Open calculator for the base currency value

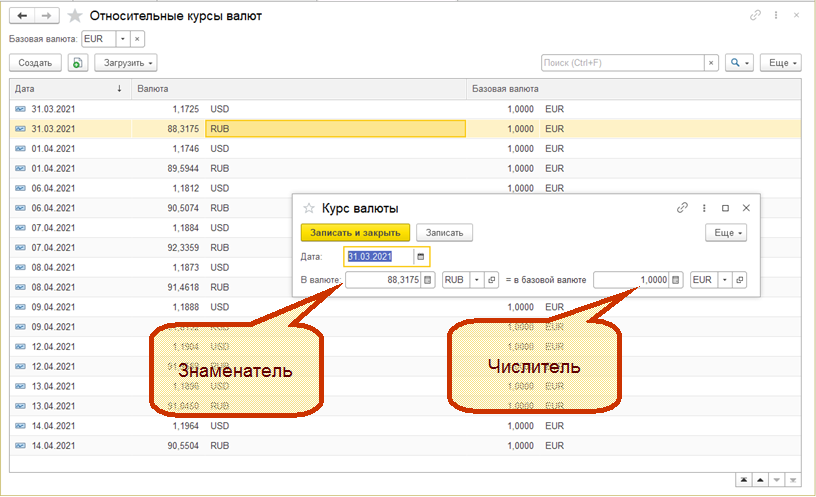point(676,281)
